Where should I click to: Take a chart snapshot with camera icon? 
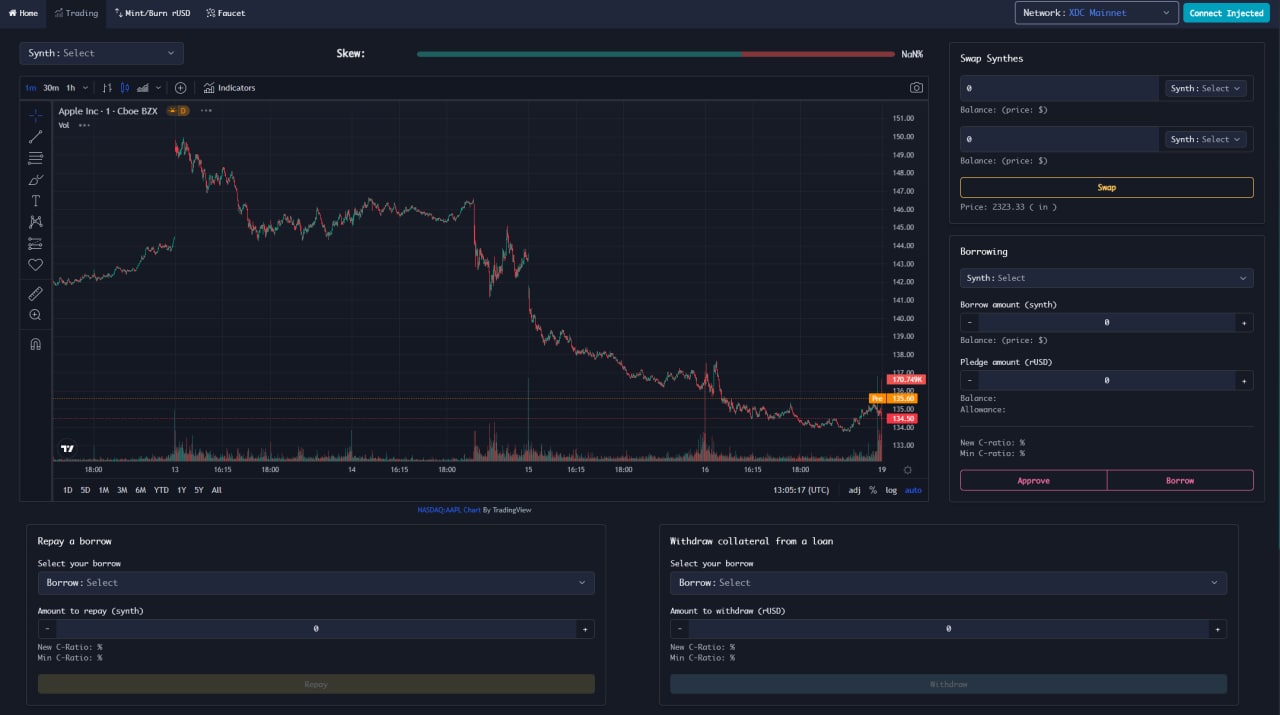pos(916,88)
